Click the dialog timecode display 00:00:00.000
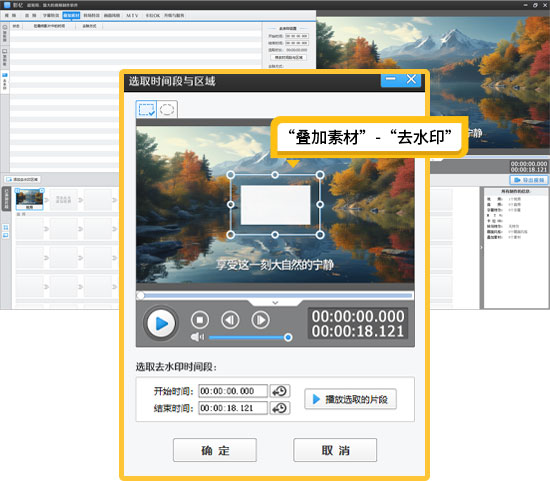 [358, 316]
